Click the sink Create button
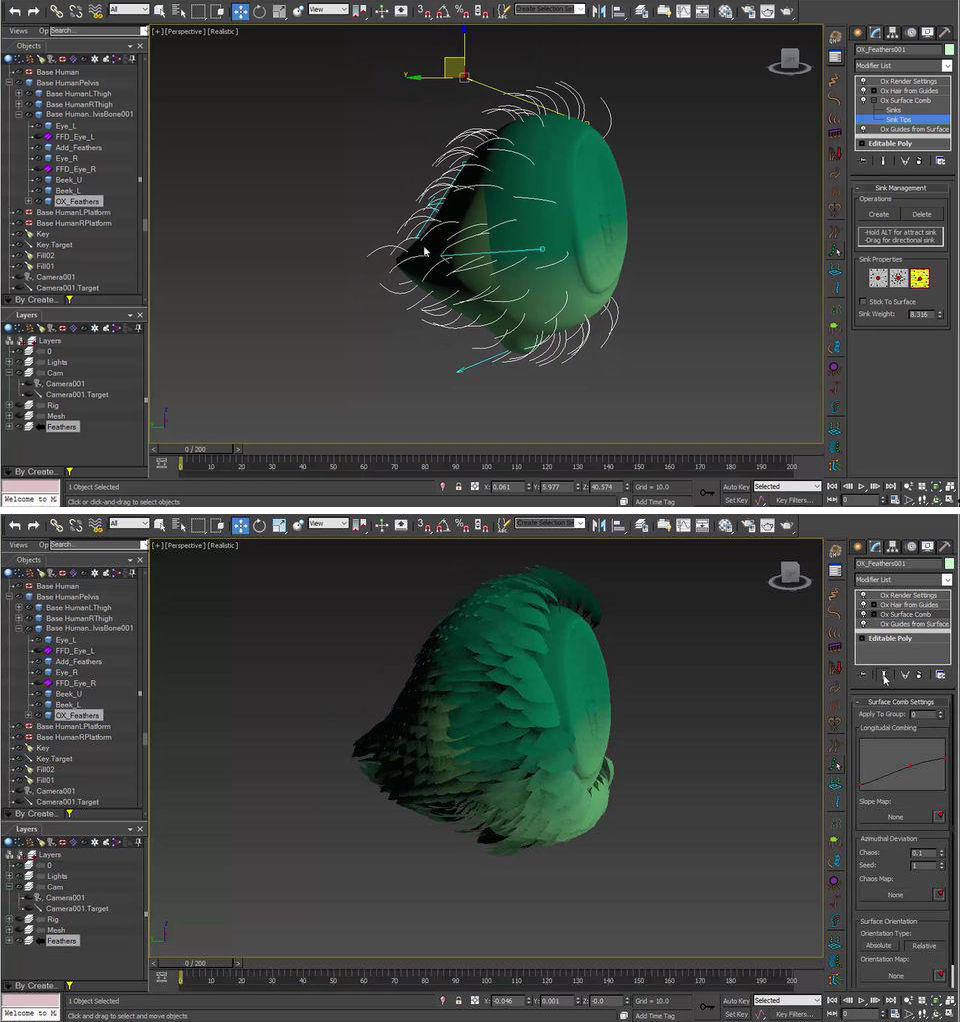Viewport: 960px width, 1022px height. 879,214
